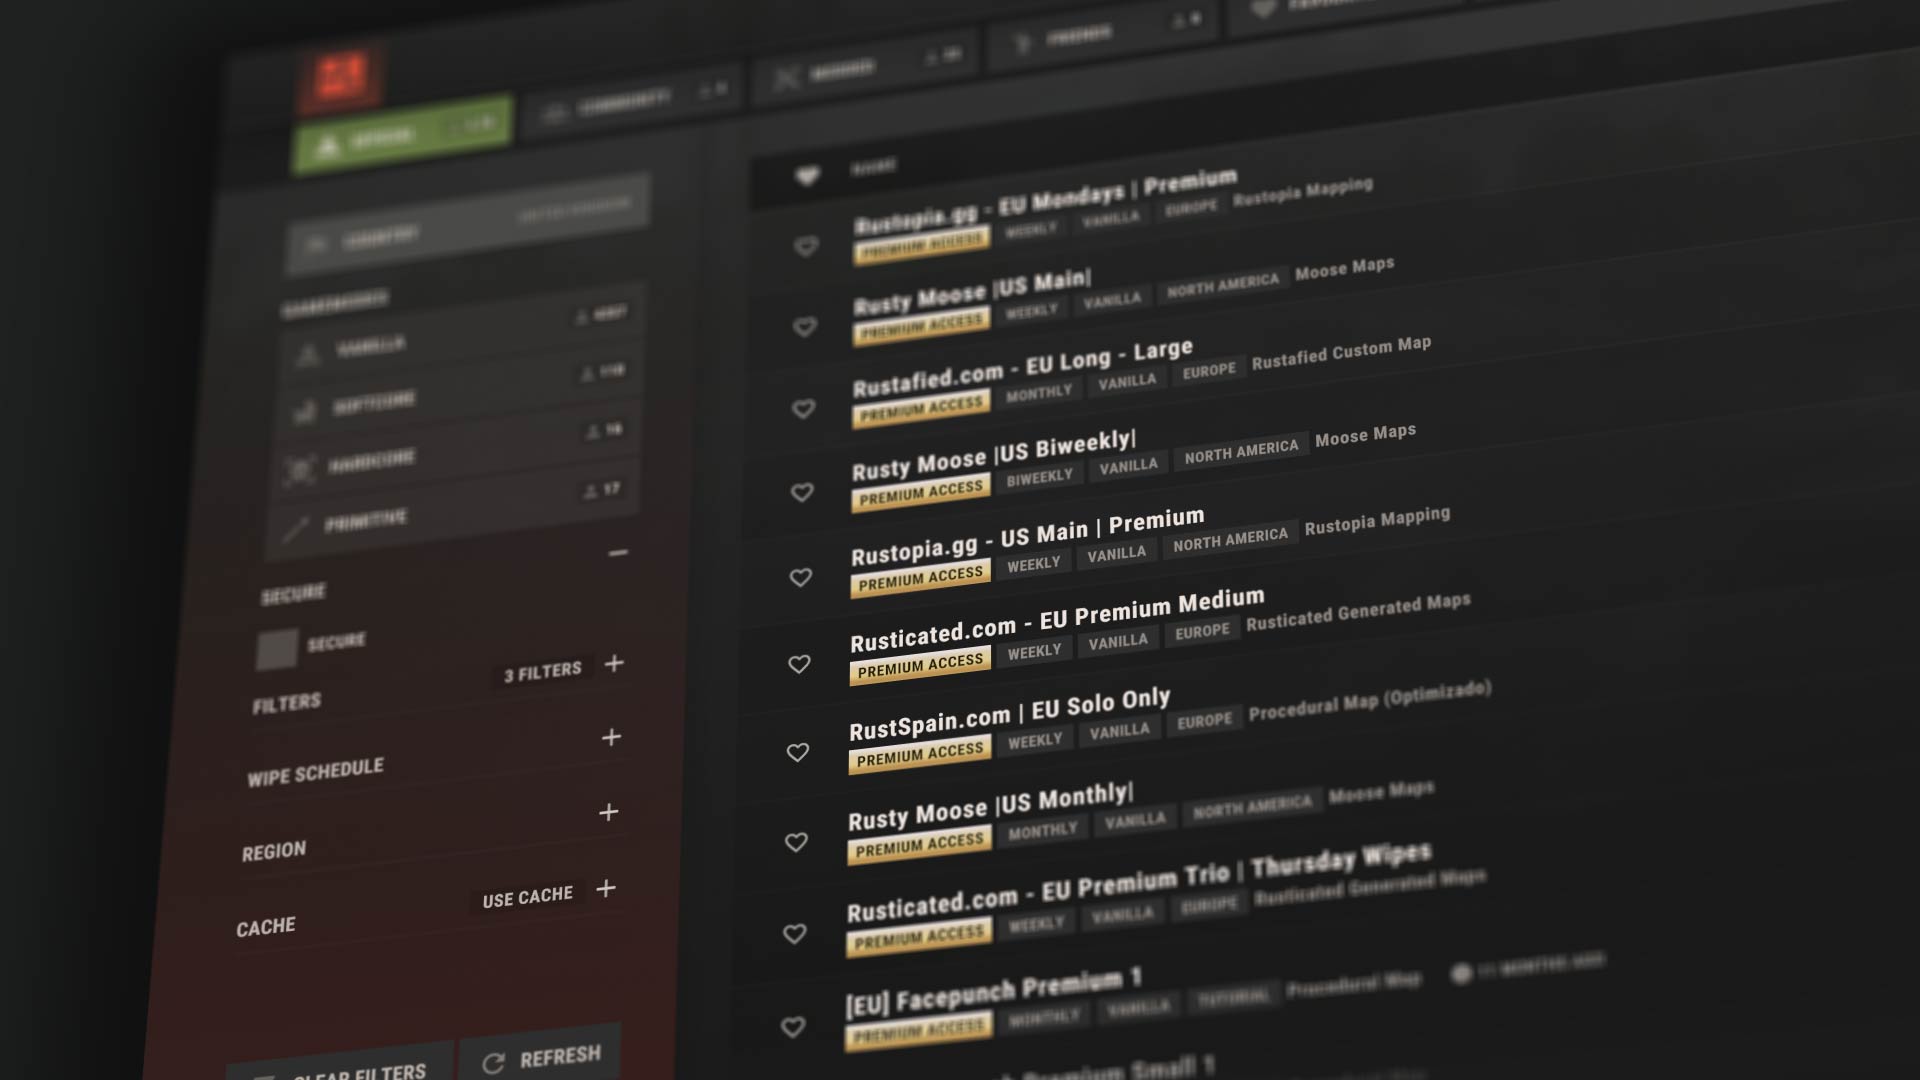Viewport: 1920px width, 1080px height.
Task: Click the Refresh button
Action: tap(540, 1056)
